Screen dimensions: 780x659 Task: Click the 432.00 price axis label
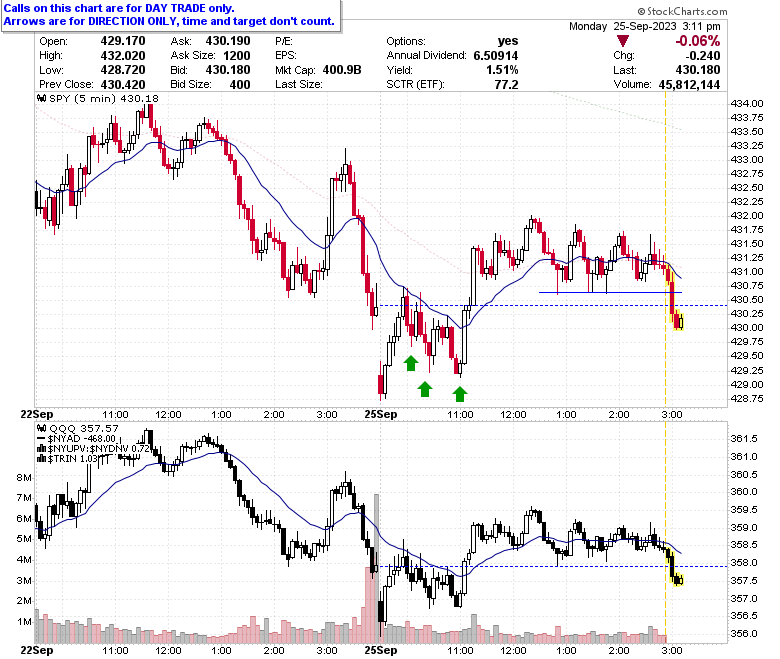tap(746, 215)
